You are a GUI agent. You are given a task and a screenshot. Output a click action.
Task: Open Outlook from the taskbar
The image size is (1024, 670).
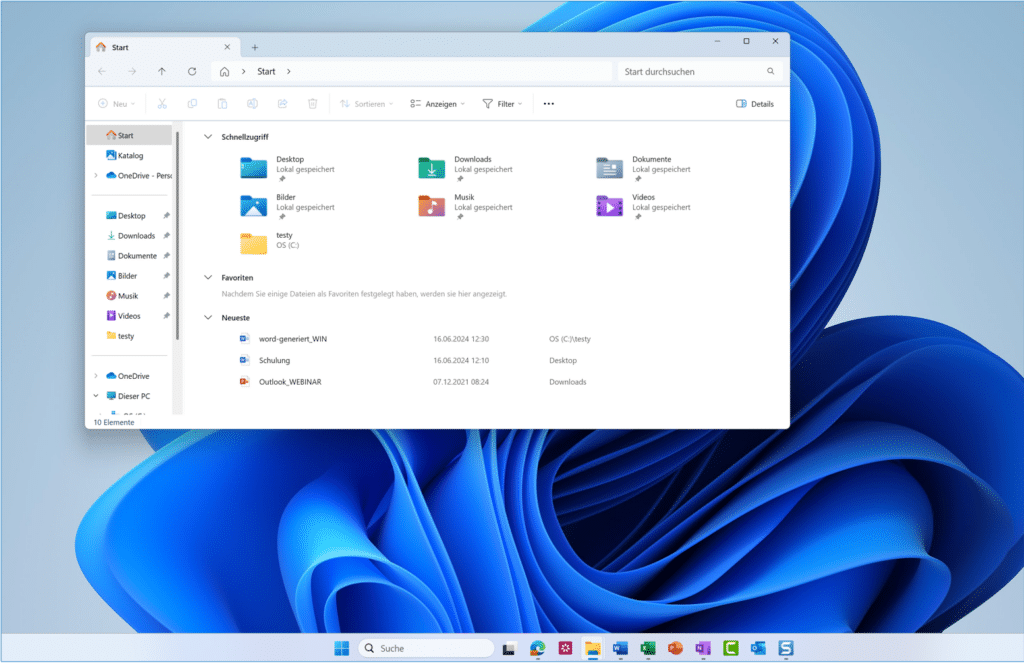[758, 648]
